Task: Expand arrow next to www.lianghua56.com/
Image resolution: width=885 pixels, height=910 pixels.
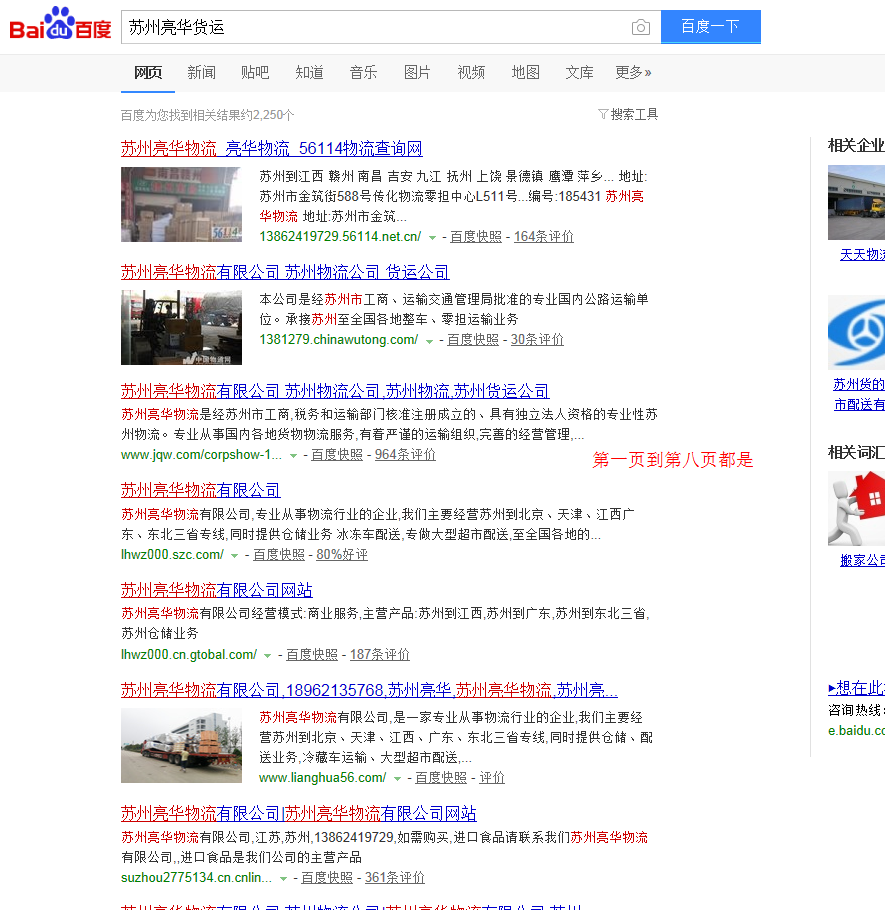Action: 397,778
